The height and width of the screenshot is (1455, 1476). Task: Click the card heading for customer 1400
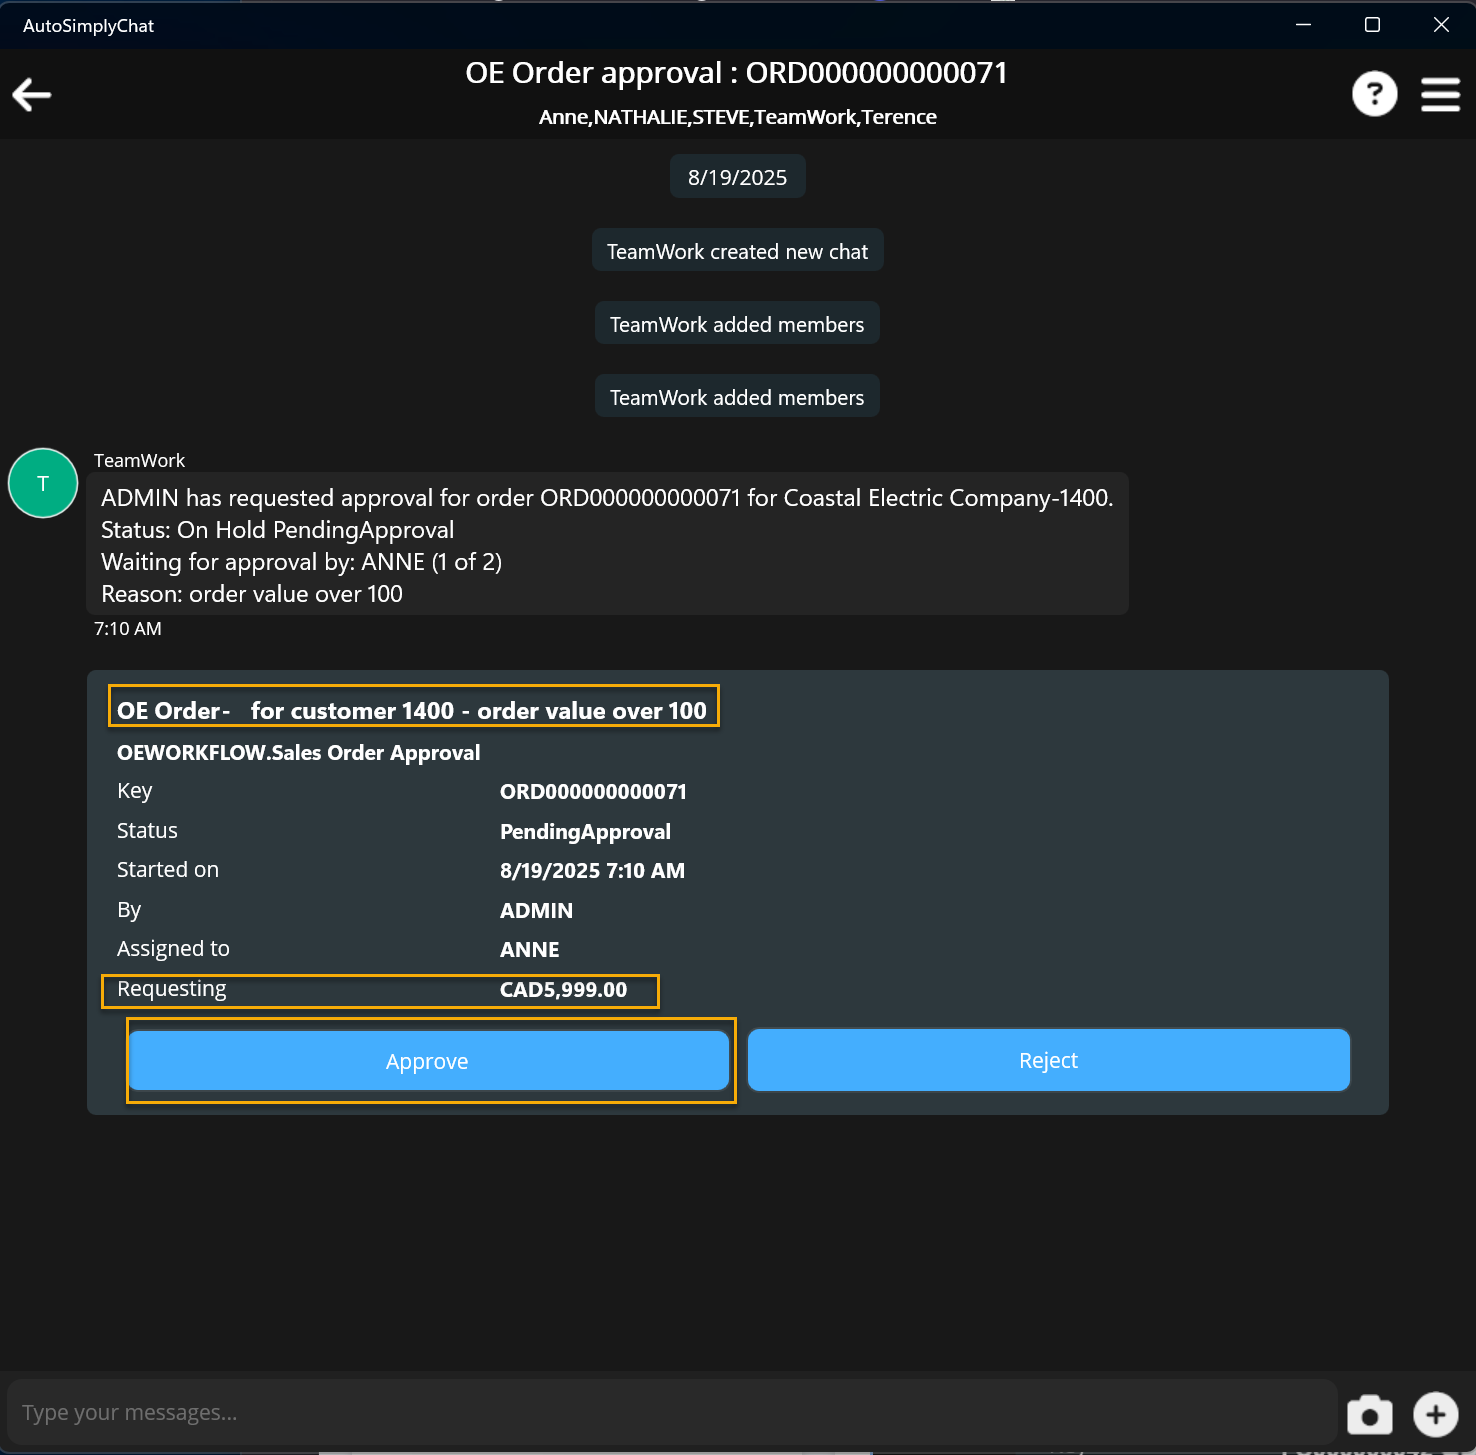click(412, 711)
